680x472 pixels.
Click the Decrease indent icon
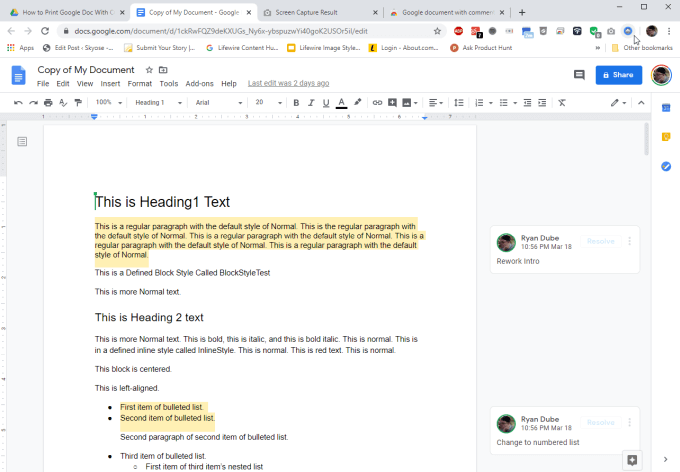click(527, 103)
